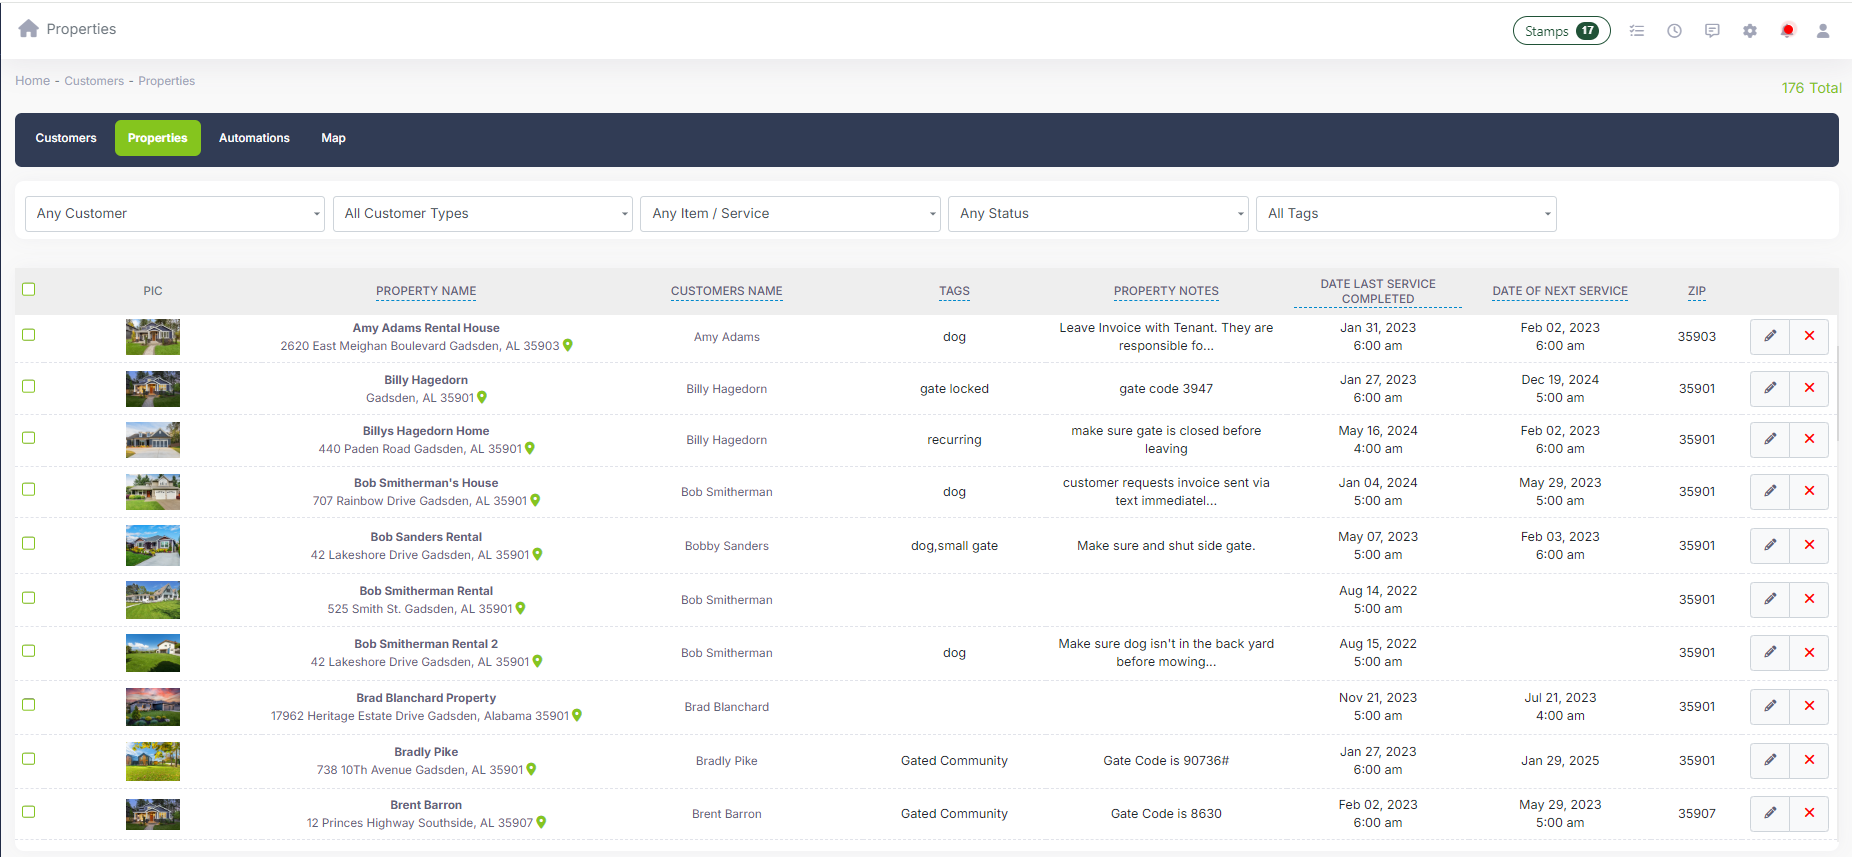1852x857 pixels.
Task: Switch to the Automations tab
Action: click(x=254, y=138)
